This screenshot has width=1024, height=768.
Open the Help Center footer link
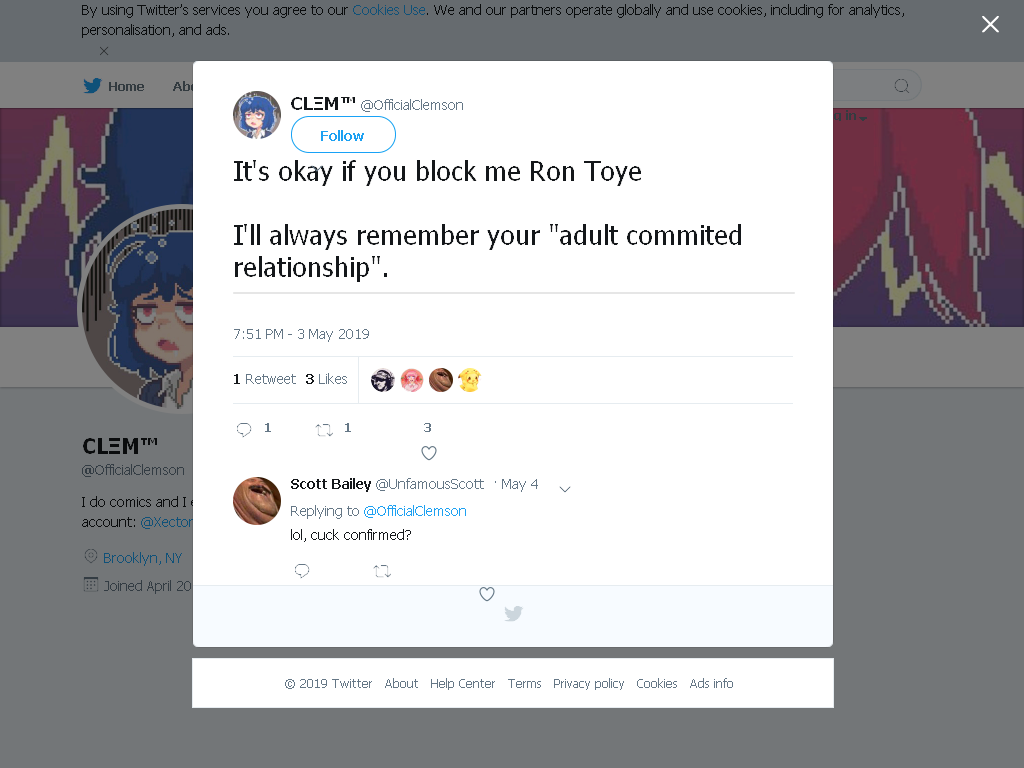click(462, 683)
